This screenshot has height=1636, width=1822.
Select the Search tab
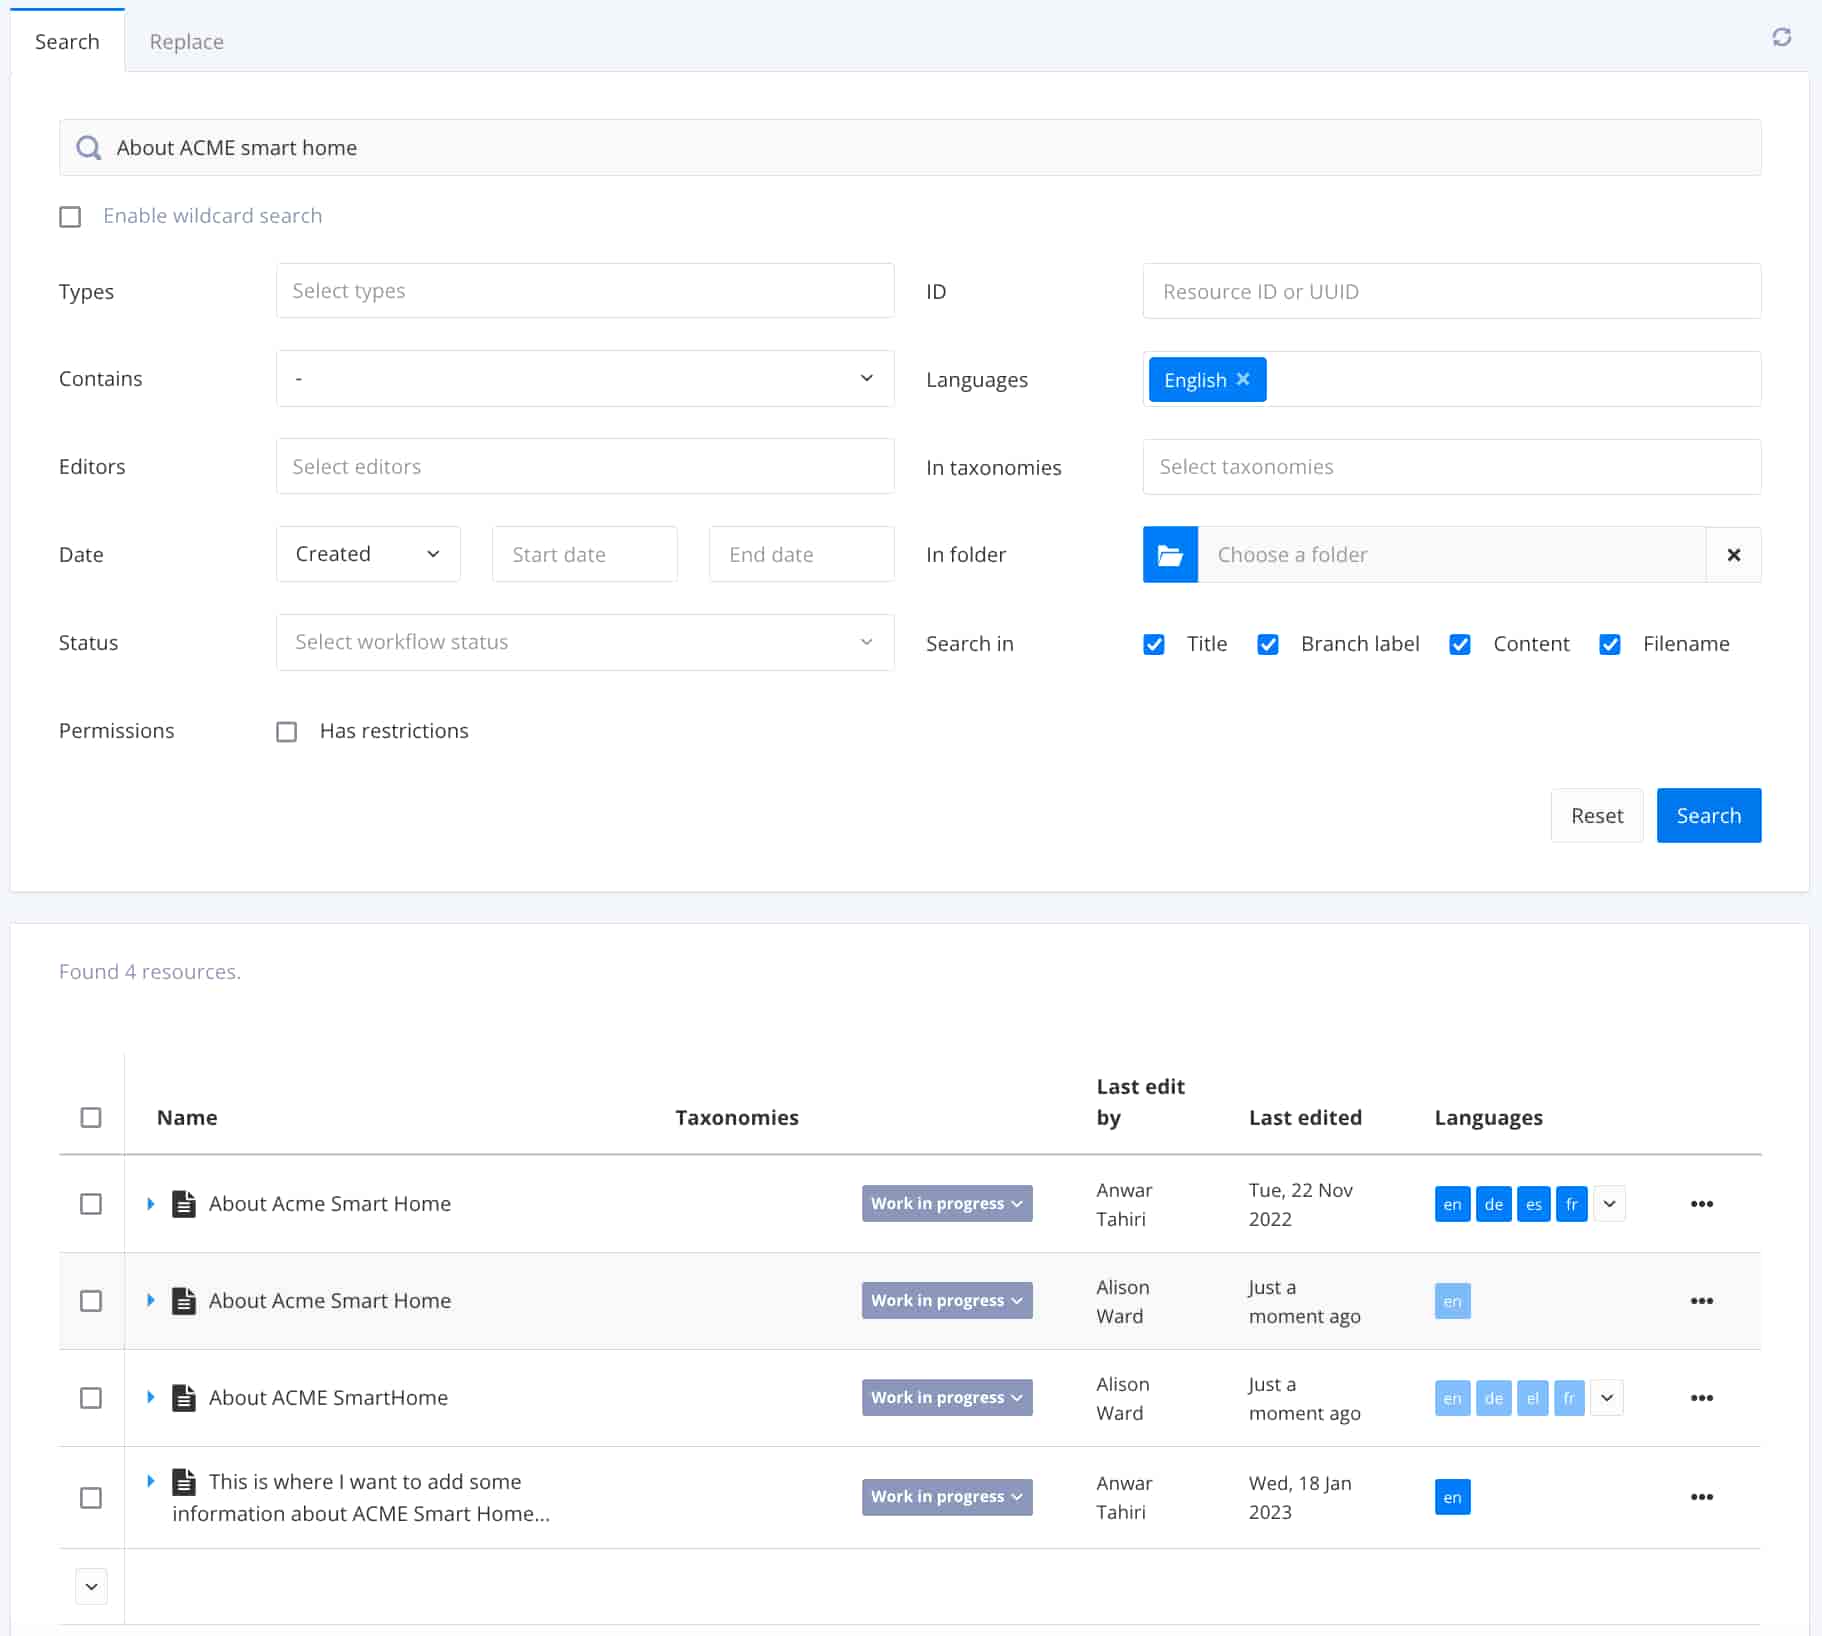tap(67, 42)
